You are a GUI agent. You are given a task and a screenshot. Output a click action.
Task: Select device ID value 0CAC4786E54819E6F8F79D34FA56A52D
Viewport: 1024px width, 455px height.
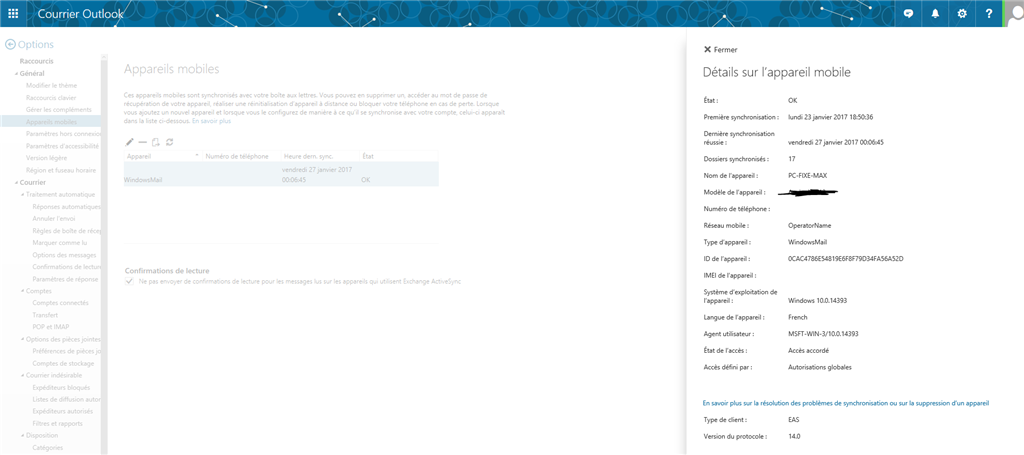(846, 259)
